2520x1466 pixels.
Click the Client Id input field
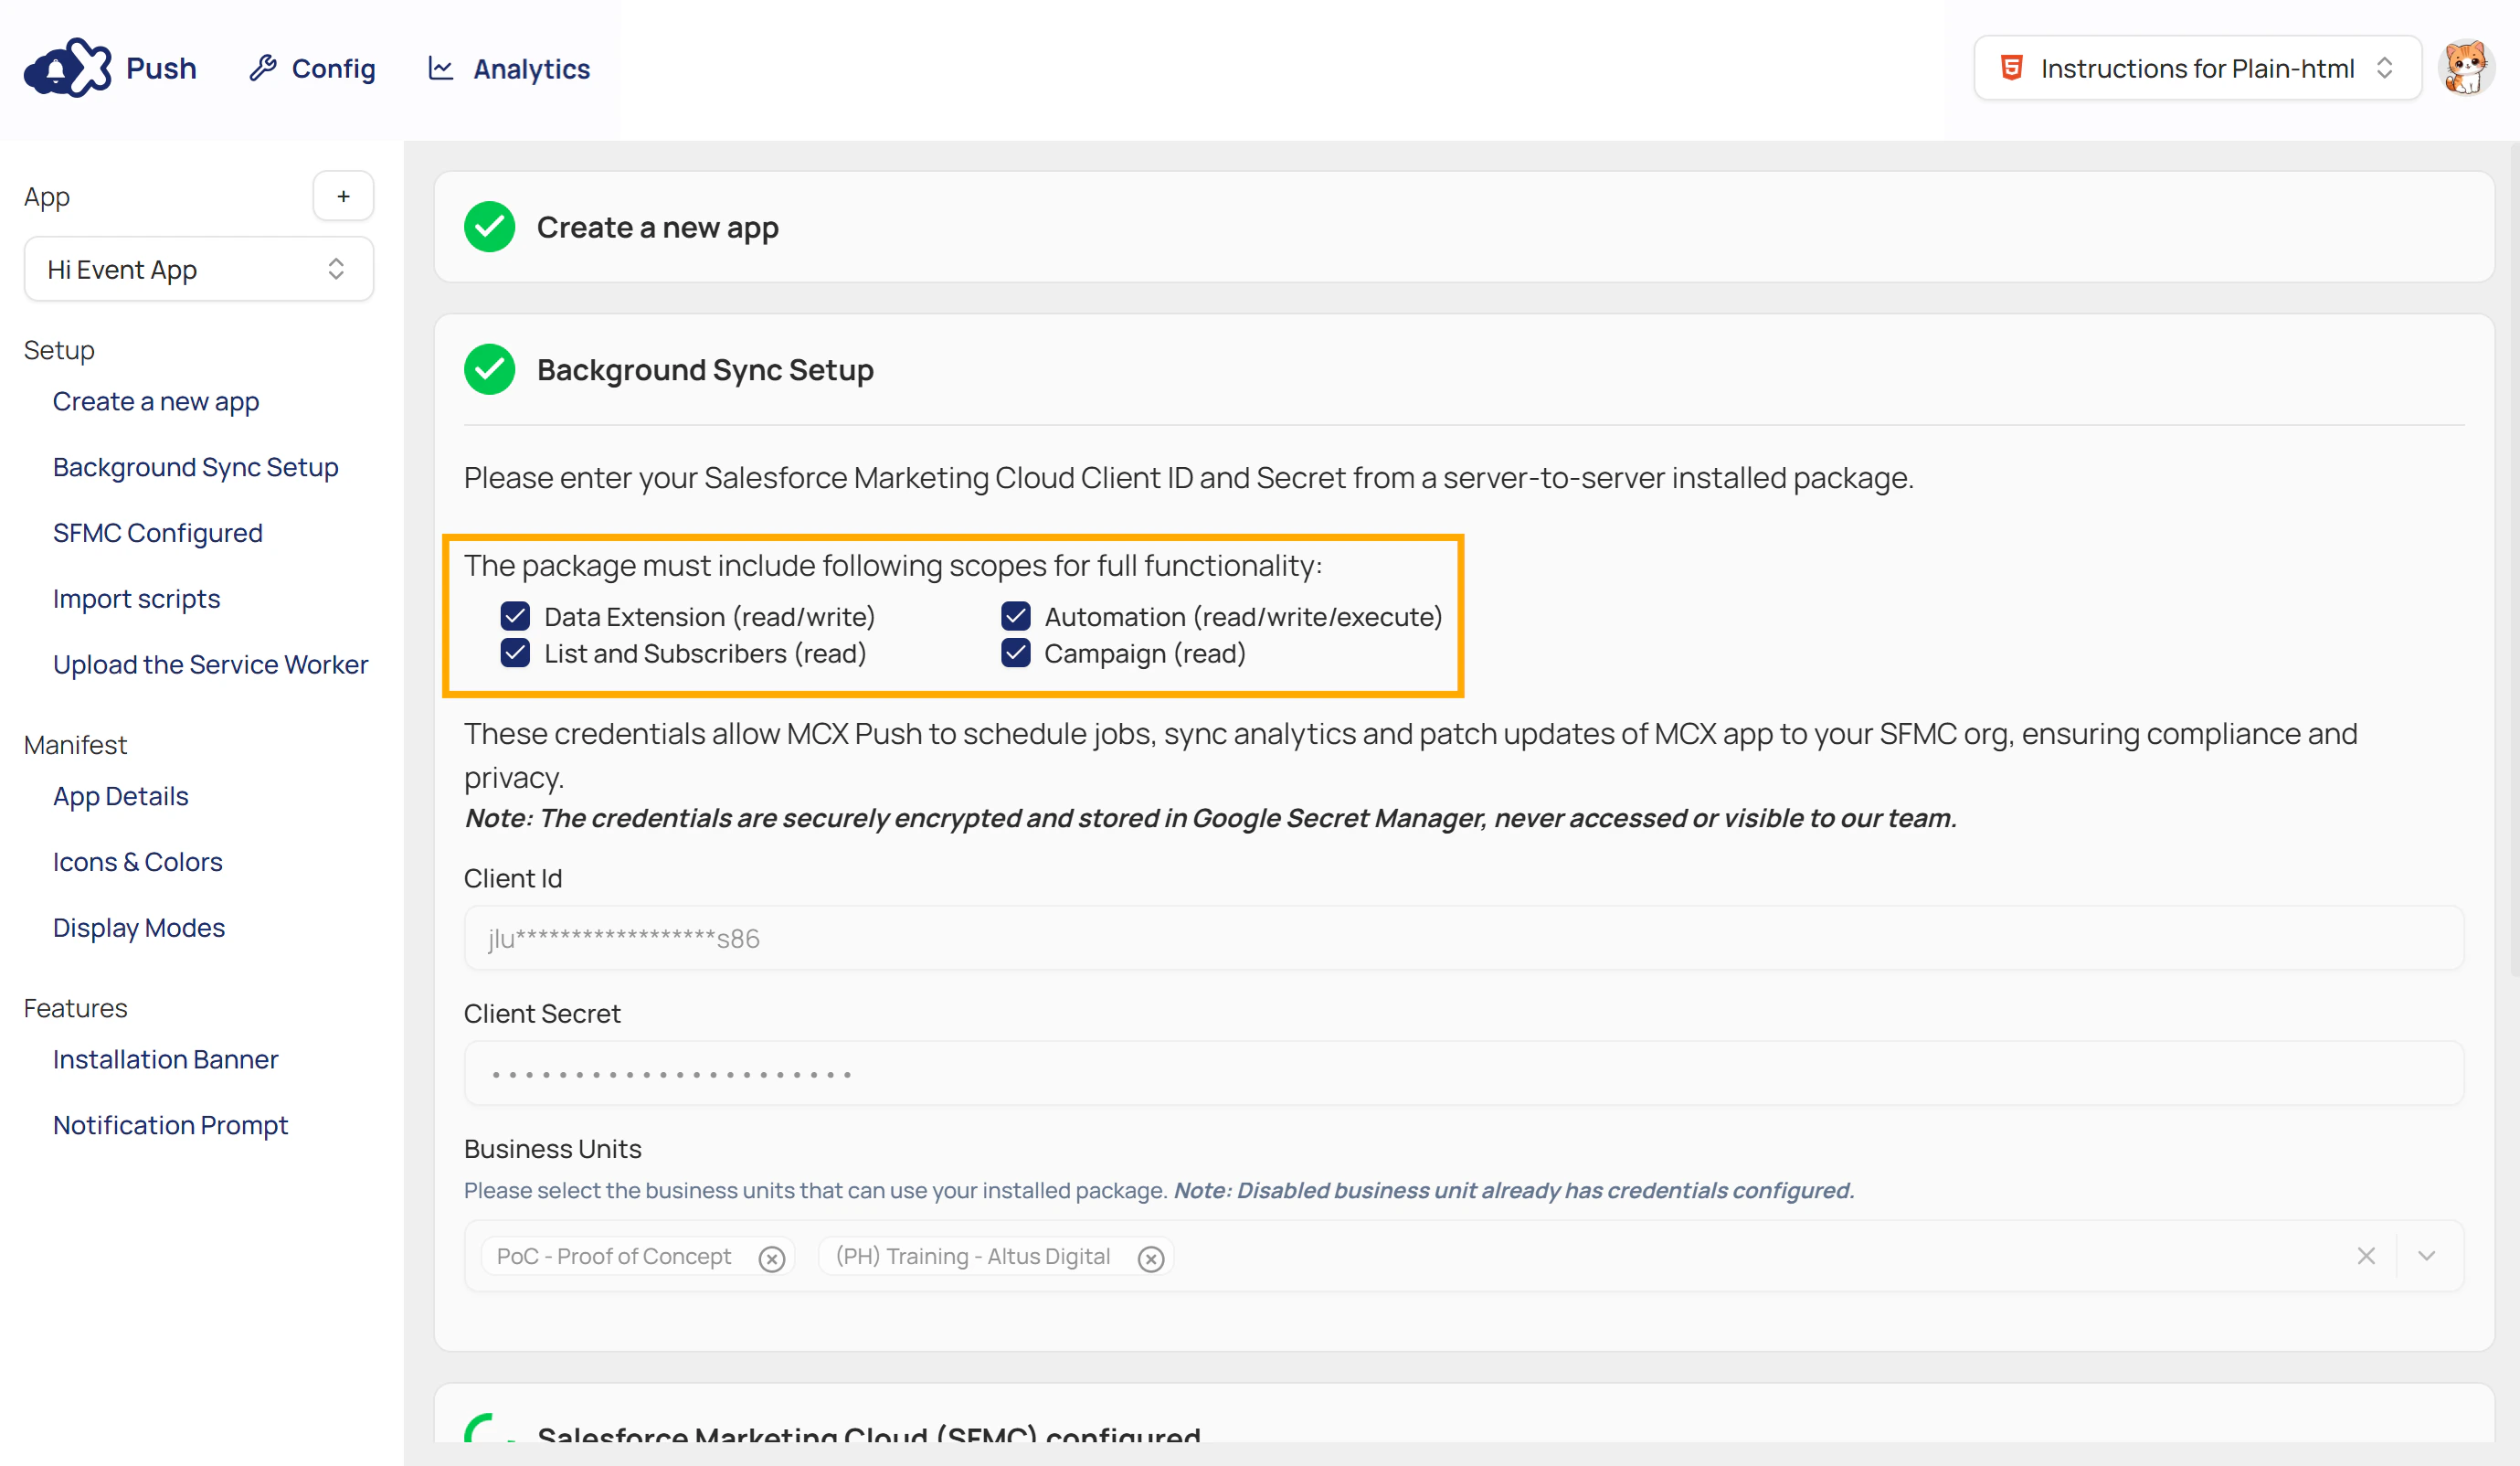pyautogui.click(x=1464, y=938)
